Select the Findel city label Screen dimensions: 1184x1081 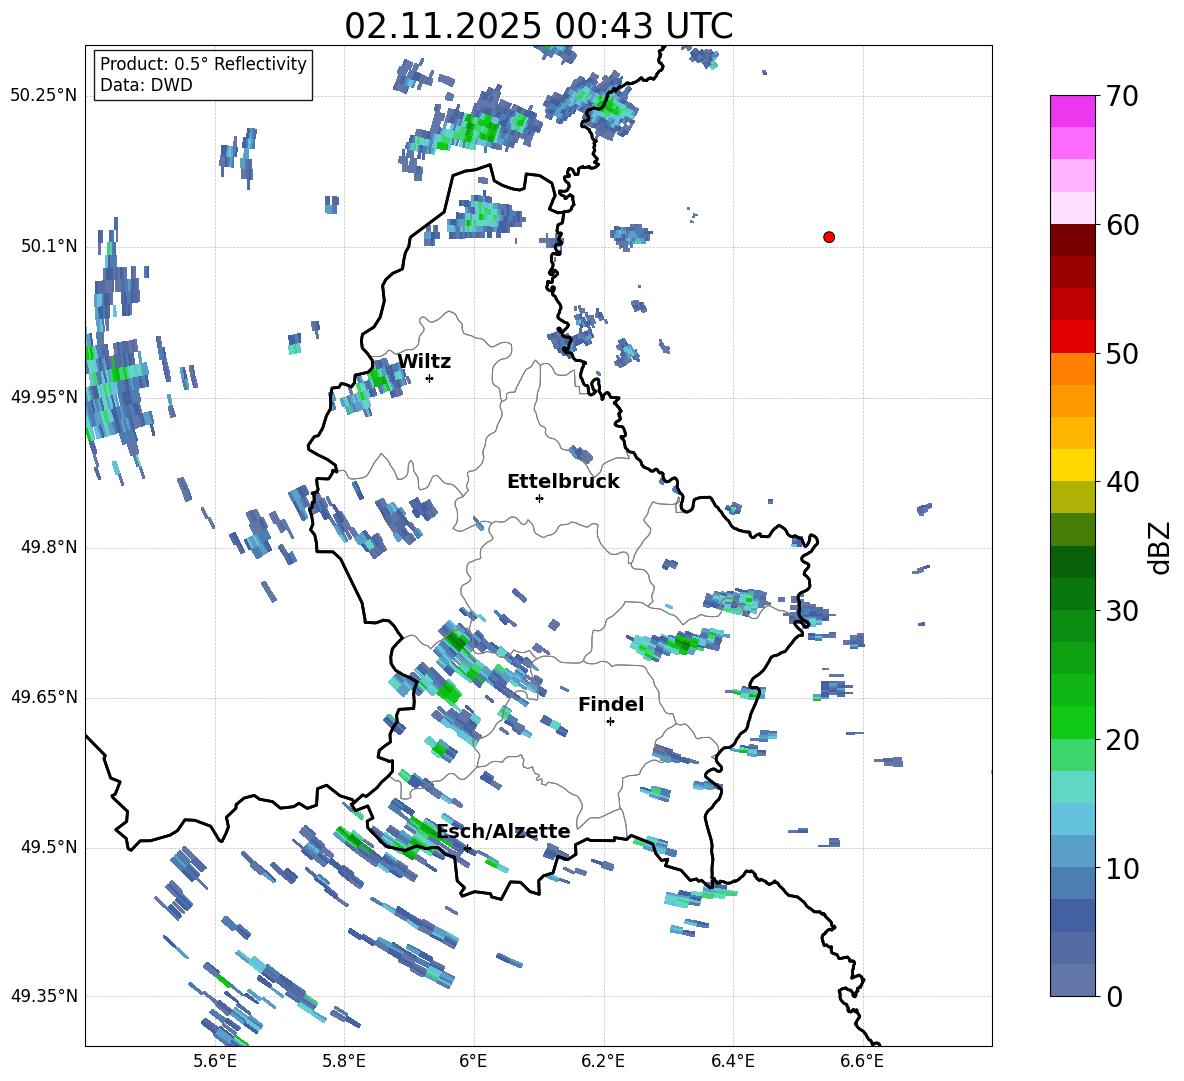610,705
